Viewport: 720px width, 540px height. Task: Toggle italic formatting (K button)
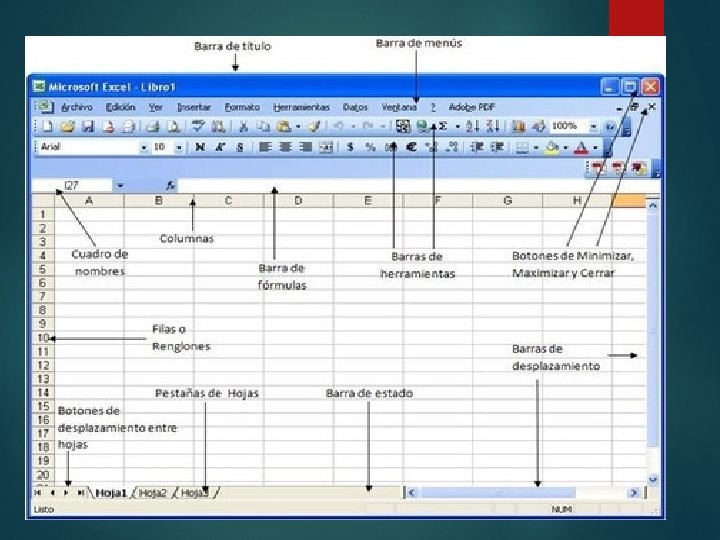pyautogui.click(x=220, y=147)
